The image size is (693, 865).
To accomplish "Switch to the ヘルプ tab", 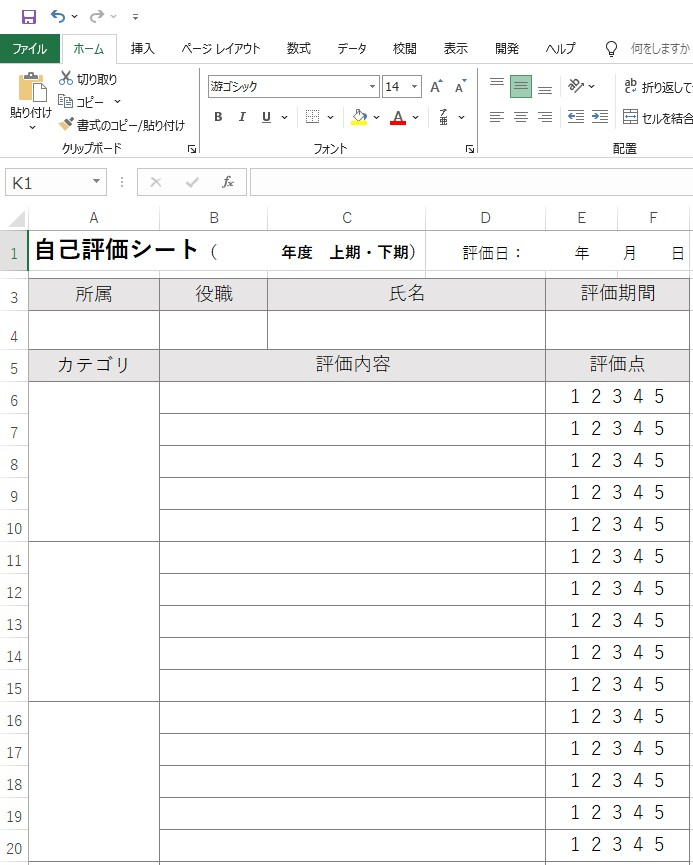I will (560, 49).
